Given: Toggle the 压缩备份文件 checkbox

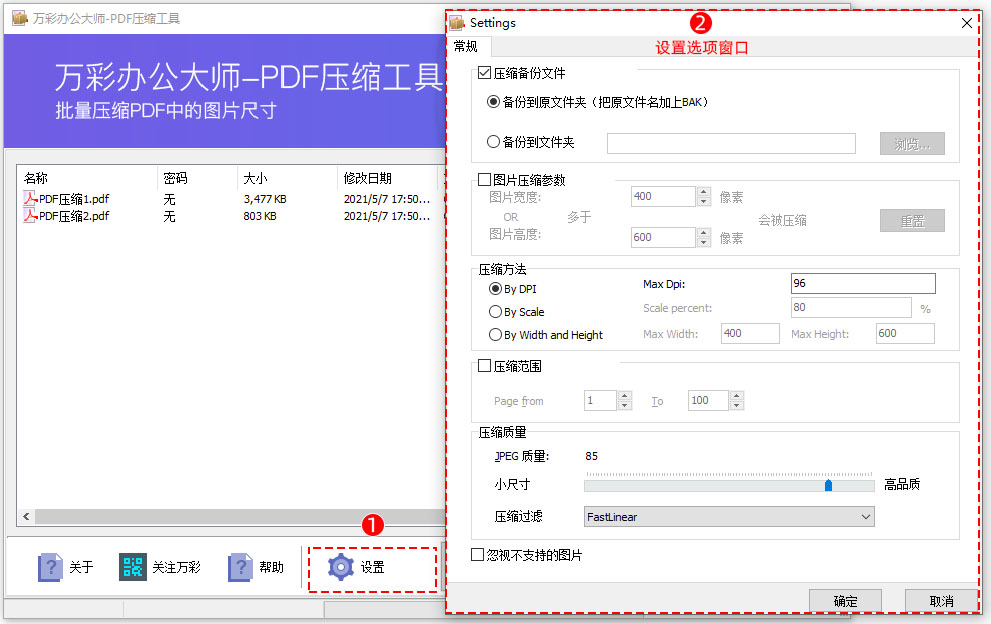Looking at the screenshot, I should (x=485, y=73).
